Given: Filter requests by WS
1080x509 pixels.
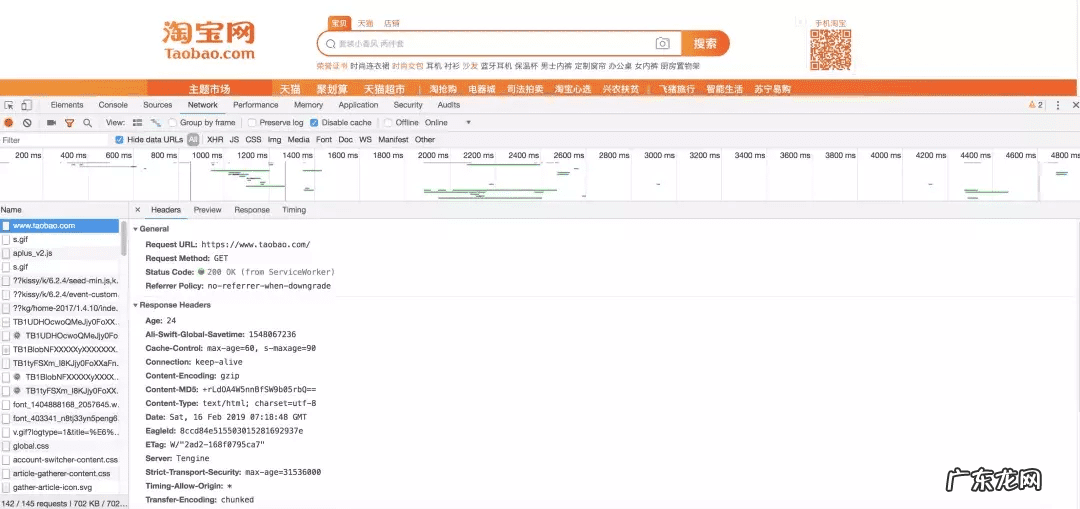Looking at the screenshot, I should 365,140.
